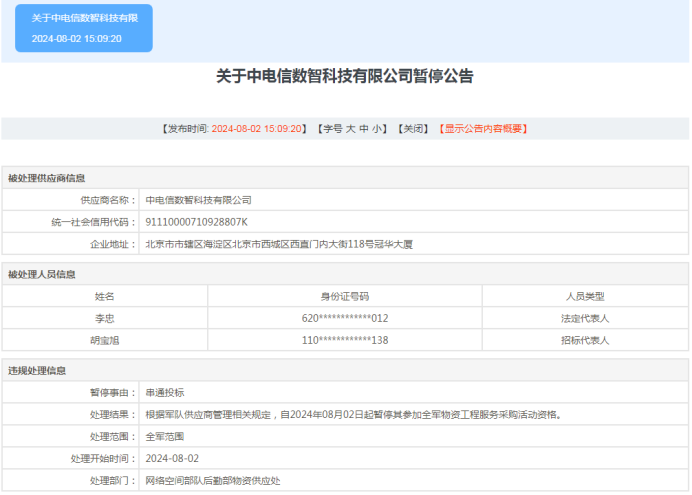Click the 企业地址 label
The width and height of the screenshot is (692, 495).
point(113,244)
